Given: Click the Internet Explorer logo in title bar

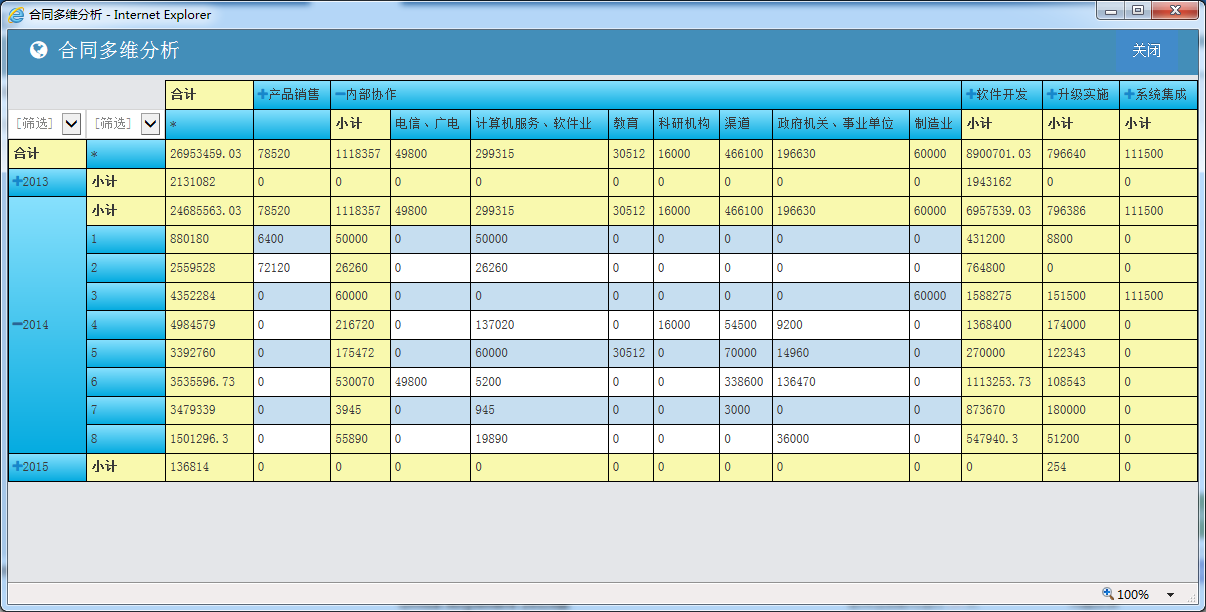Looking at the screenshot, I should pos(16,15).
